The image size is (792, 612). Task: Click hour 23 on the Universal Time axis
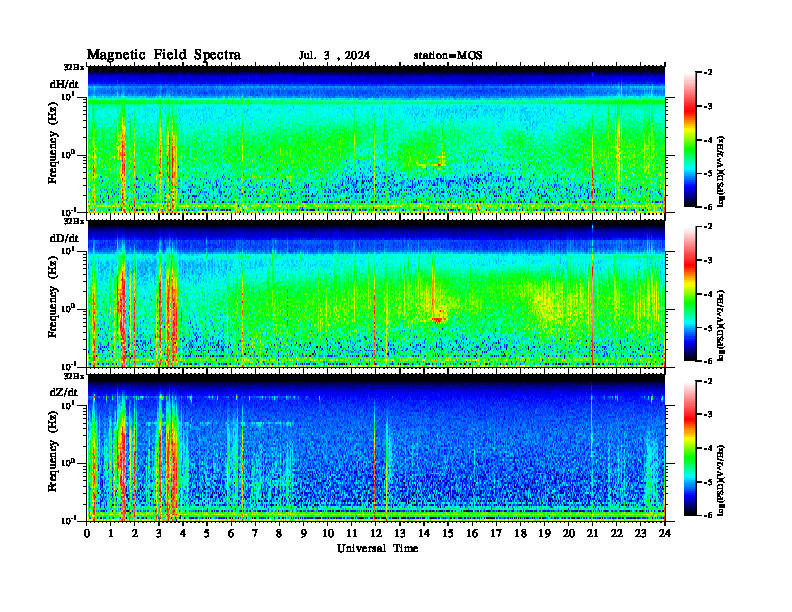640,534
